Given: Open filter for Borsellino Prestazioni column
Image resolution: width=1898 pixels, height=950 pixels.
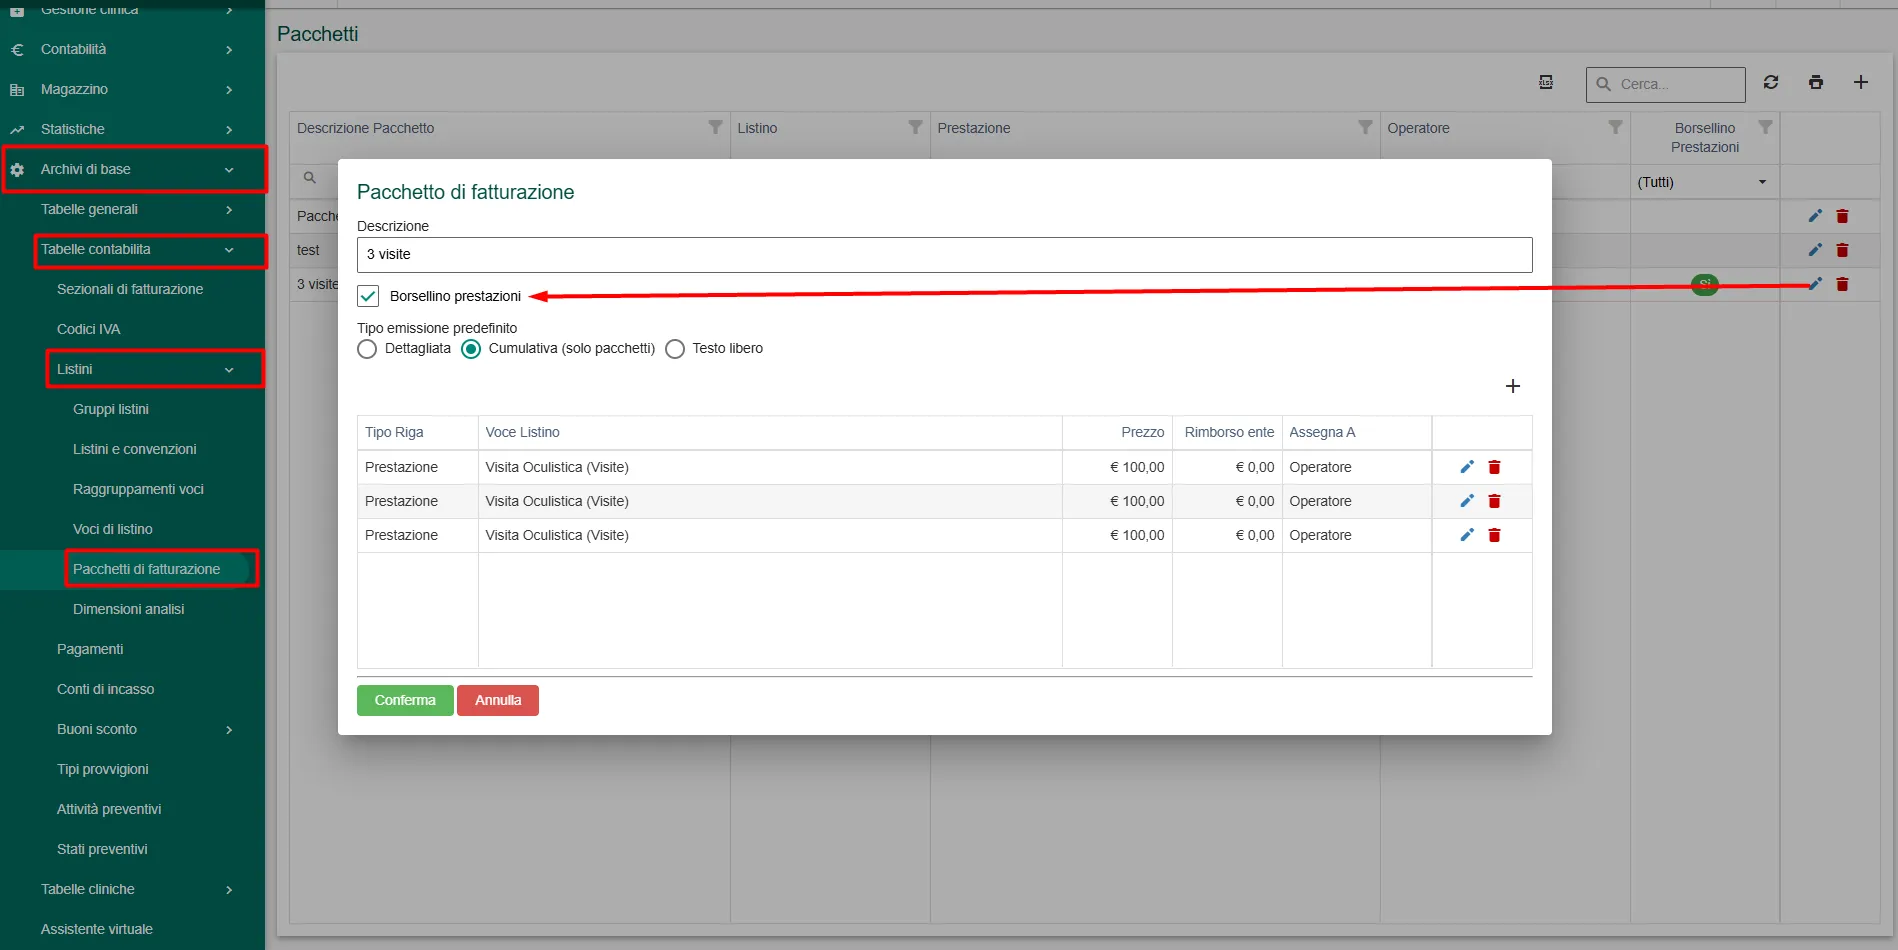Looking at the screenshot, I should click(x=1765, y=127).
